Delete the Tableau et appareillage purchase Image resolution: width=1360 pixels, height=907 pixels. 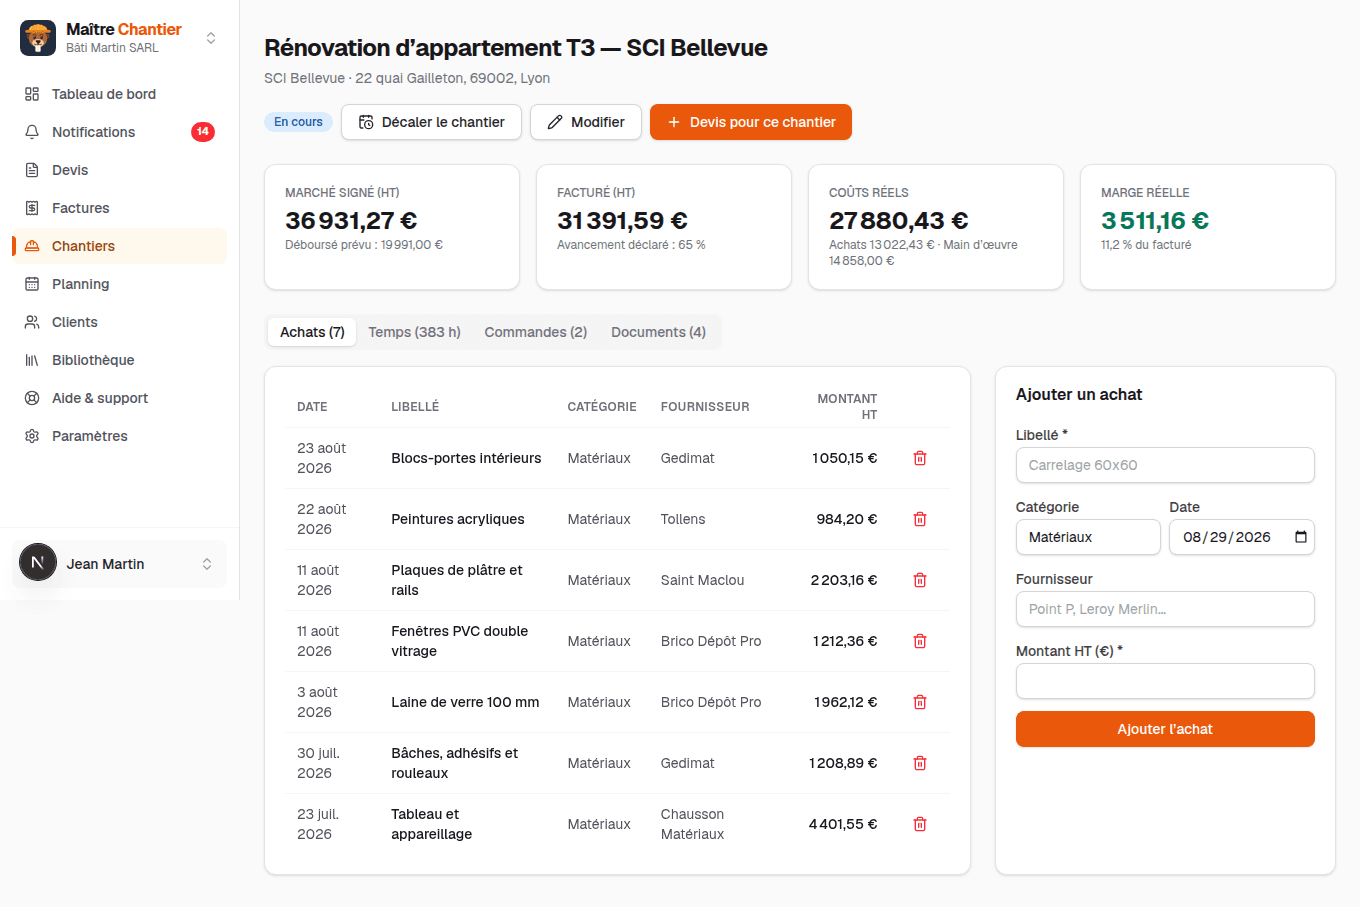click(x=920, y=824)
